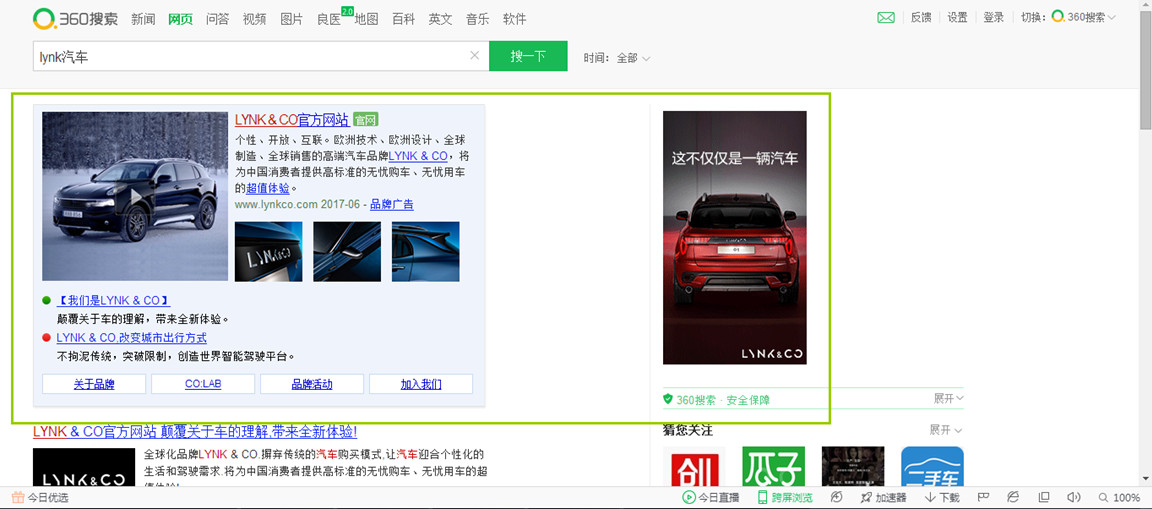
Task: Clear the search box with the X icon
Action: point(475,55)
